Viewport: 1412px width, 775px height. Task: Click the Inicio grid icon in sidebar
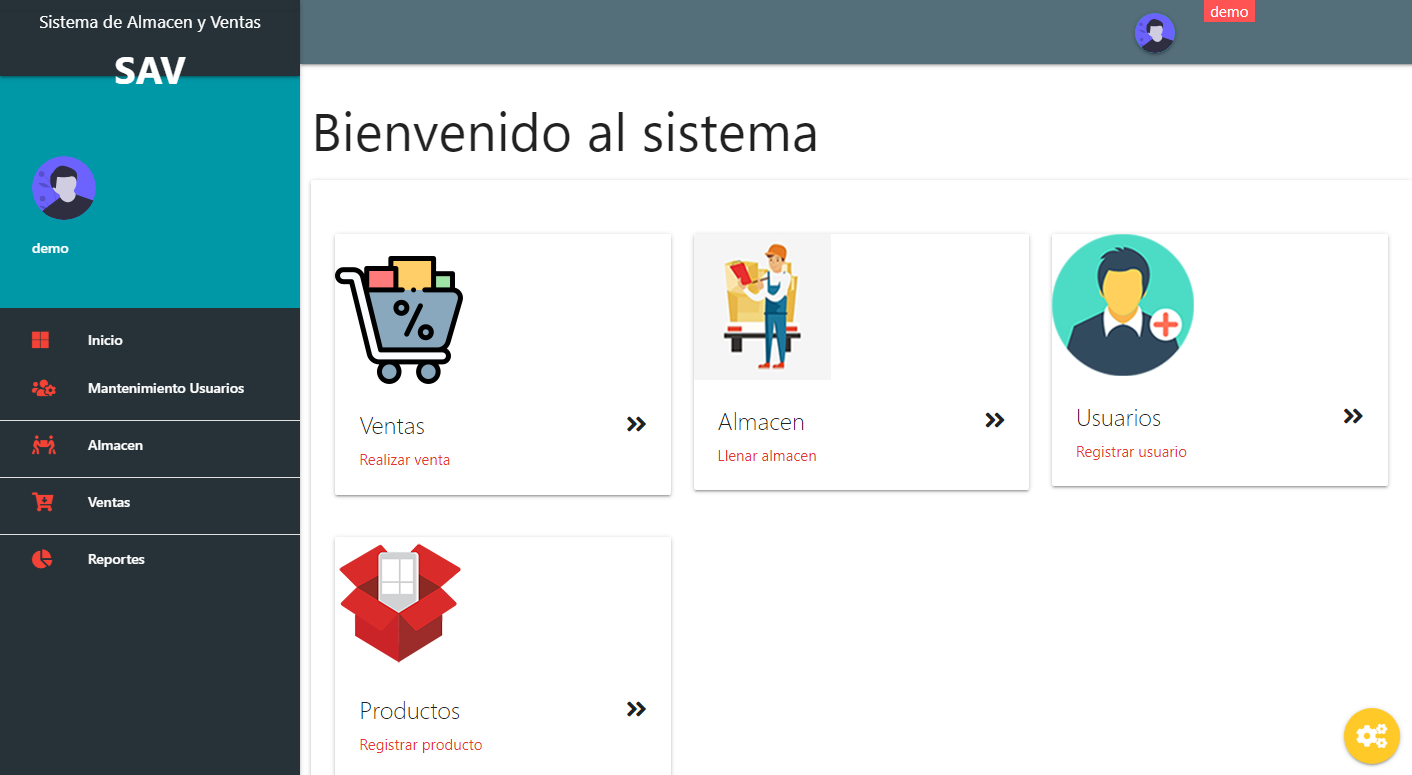pos(41,340)
